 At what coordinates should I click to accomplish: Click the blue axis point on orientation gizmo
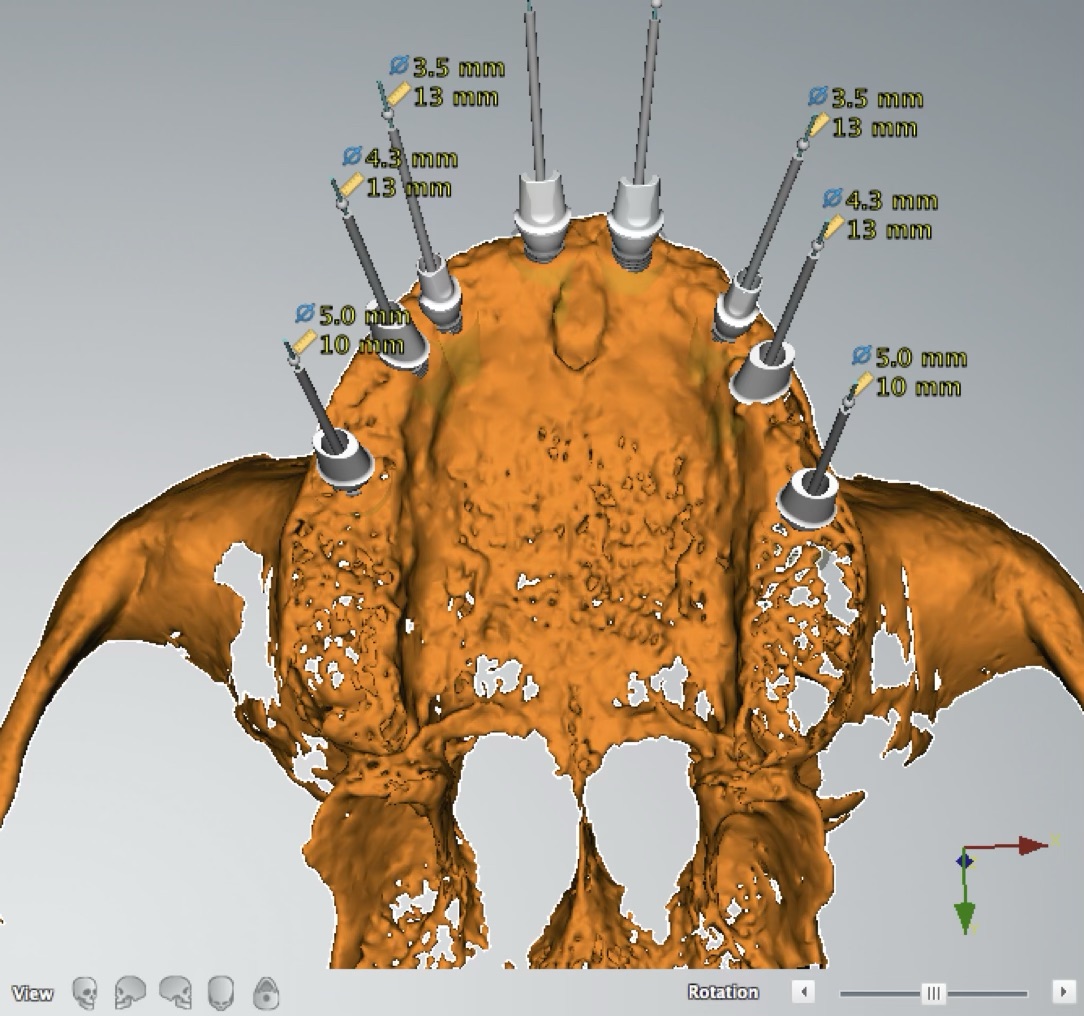pyautogui.click(x=964, y=860)
